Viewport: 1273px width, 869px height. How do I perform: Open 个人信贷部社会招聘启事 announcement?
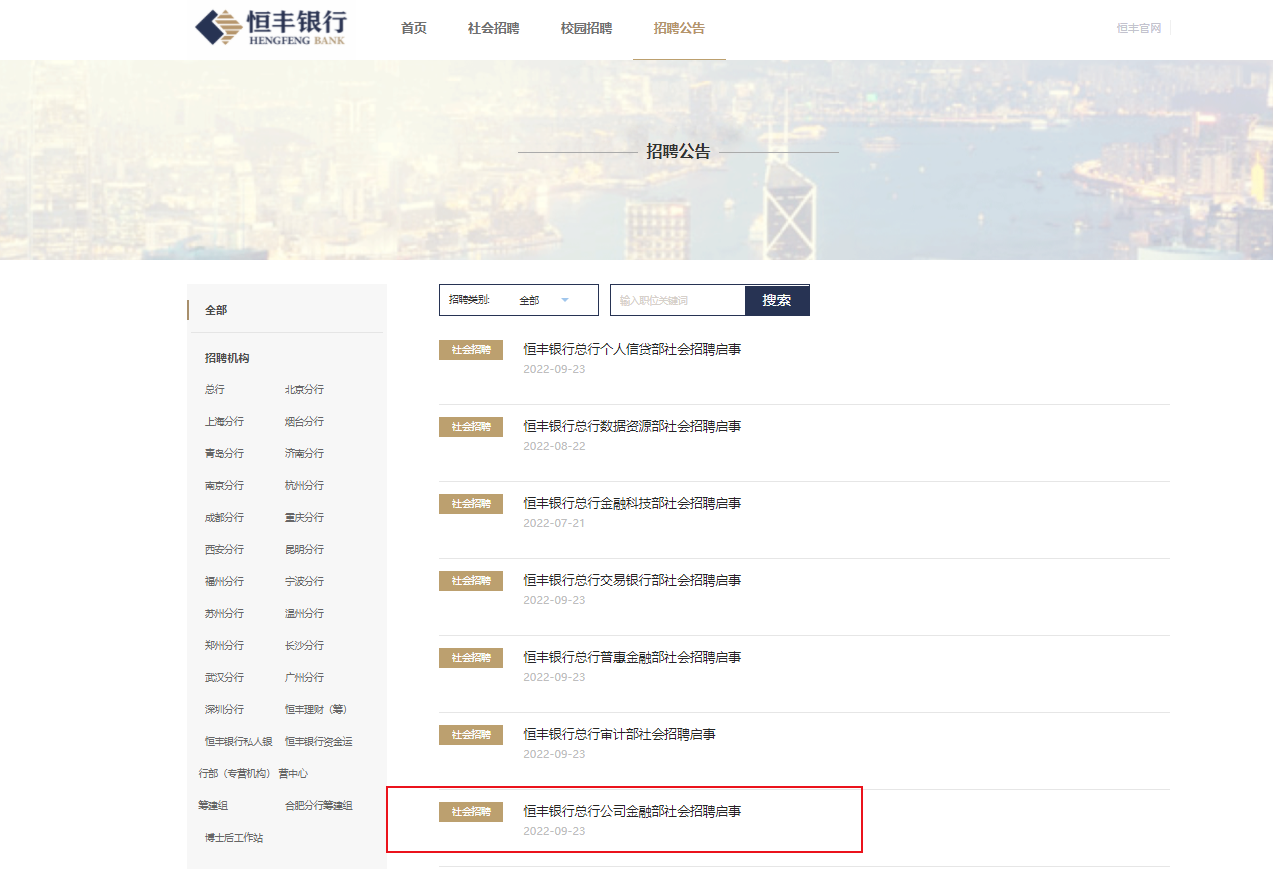click(632, 349)
